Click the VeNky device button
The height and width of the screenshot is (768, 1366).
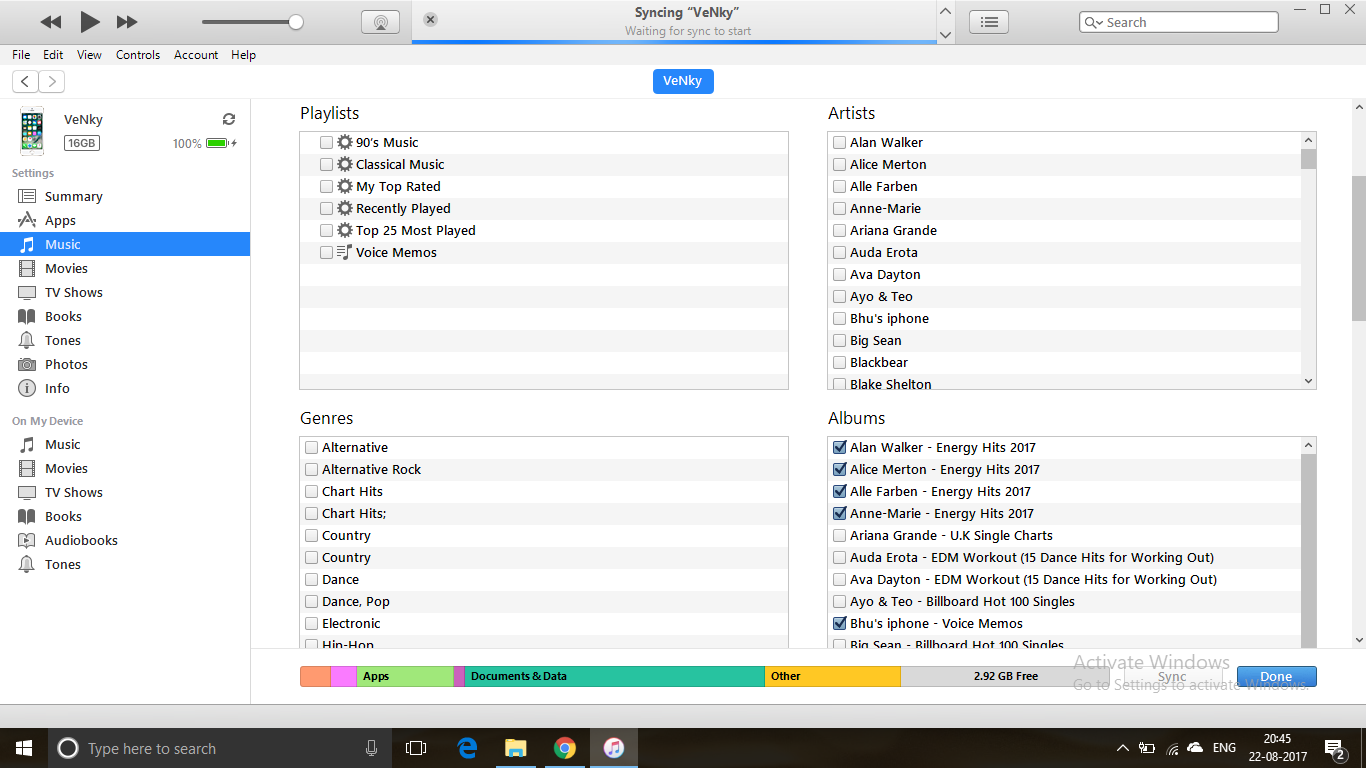(x=683, y=81)
